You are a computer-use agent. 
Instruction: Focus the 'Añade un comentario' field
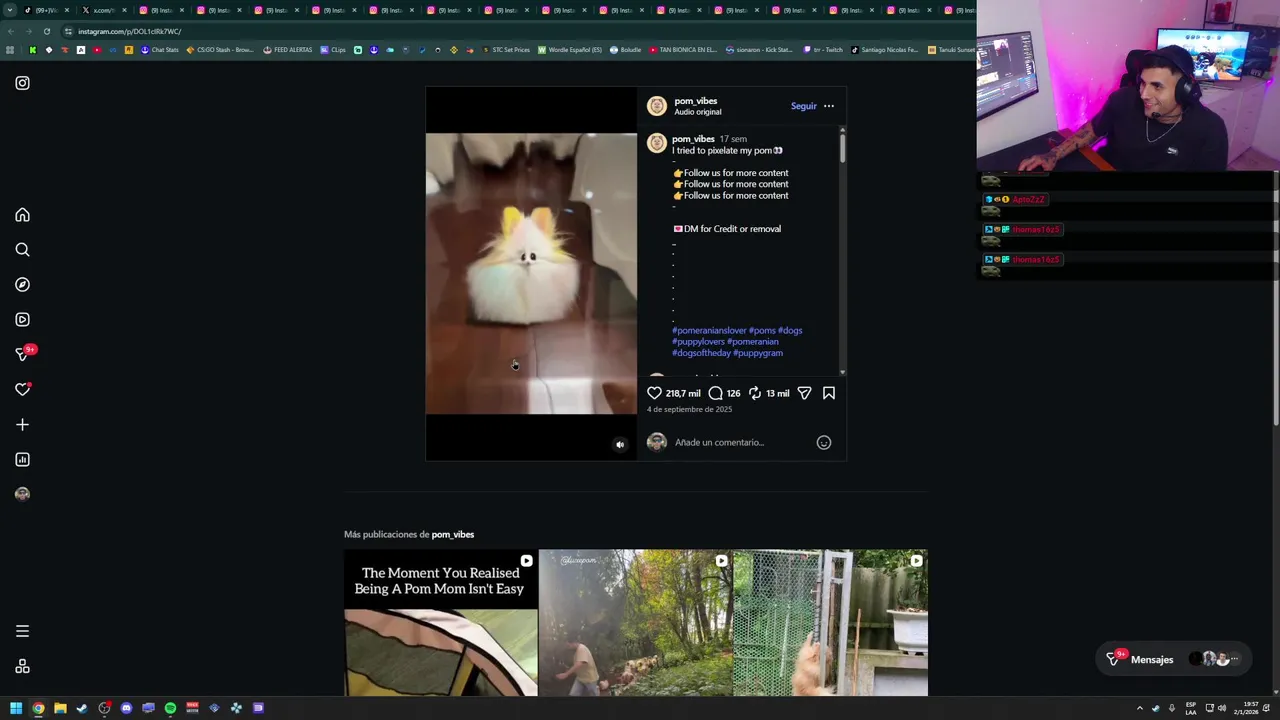[x=741, y=442]
